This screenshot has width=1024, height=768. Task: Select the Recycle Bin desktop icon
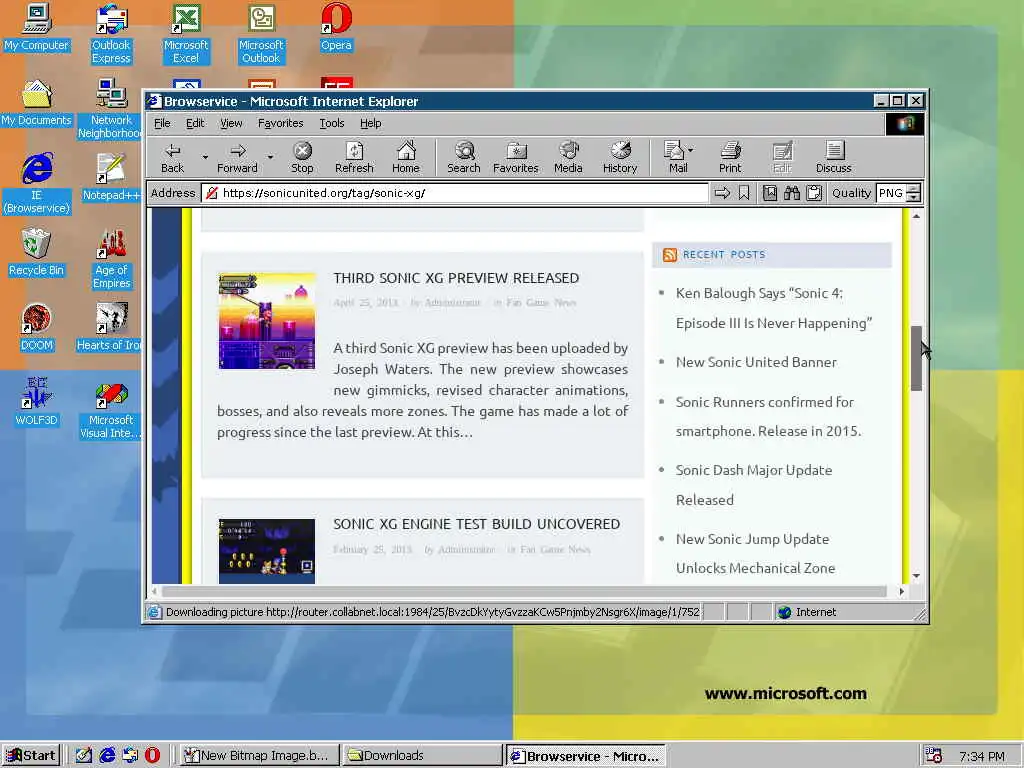tap(37, 253)
